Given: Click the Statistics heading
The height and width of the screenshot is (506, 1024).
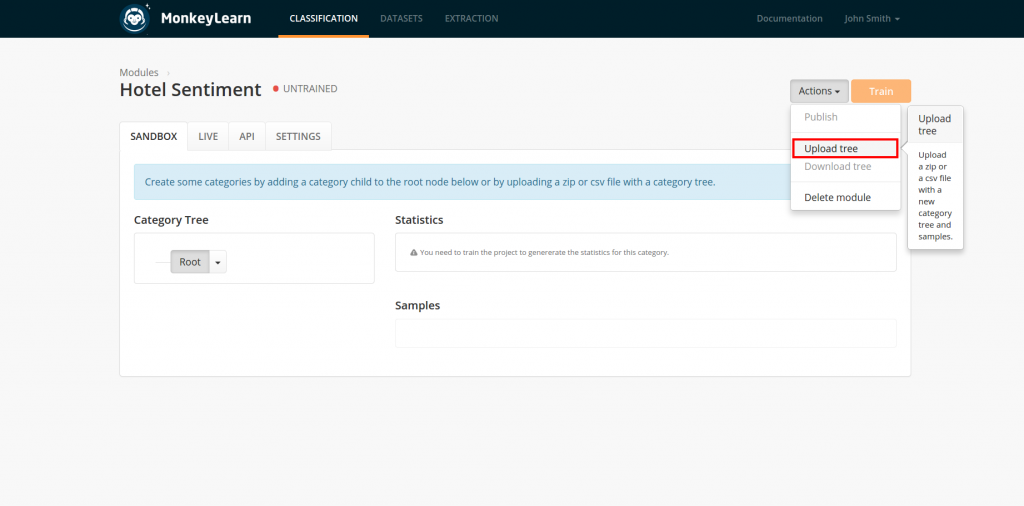Looking at the screenshot, I should pos(419,220).
